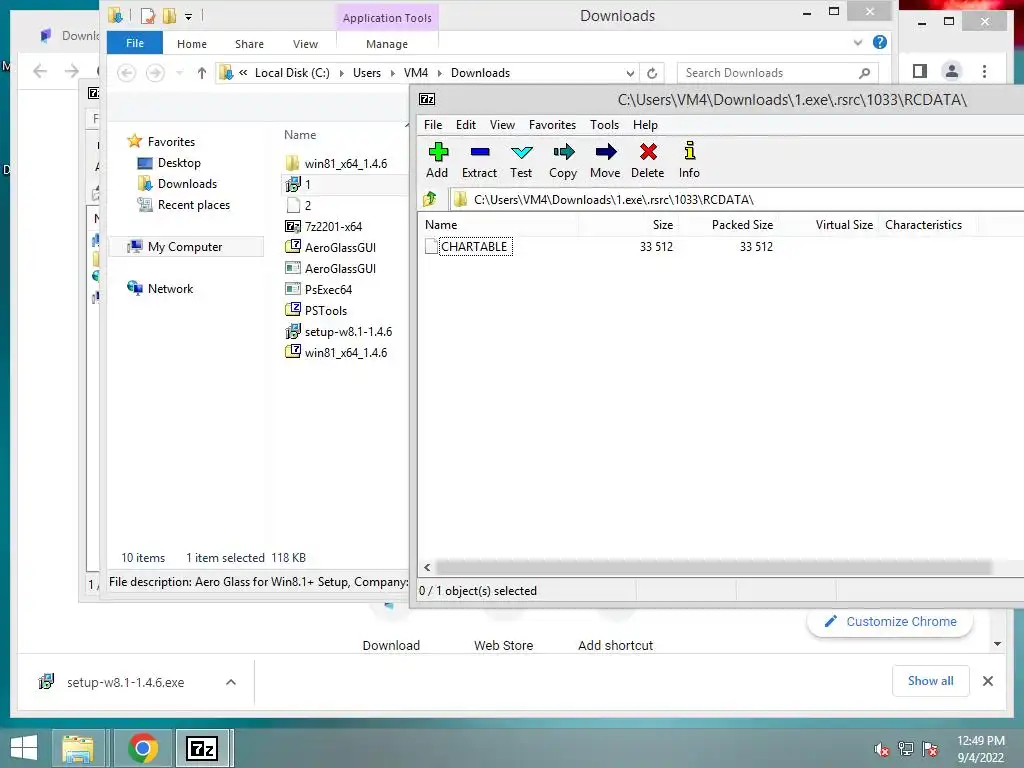
Task: Switch to Explorer's View ribbon tab
Action: point(305,44)
